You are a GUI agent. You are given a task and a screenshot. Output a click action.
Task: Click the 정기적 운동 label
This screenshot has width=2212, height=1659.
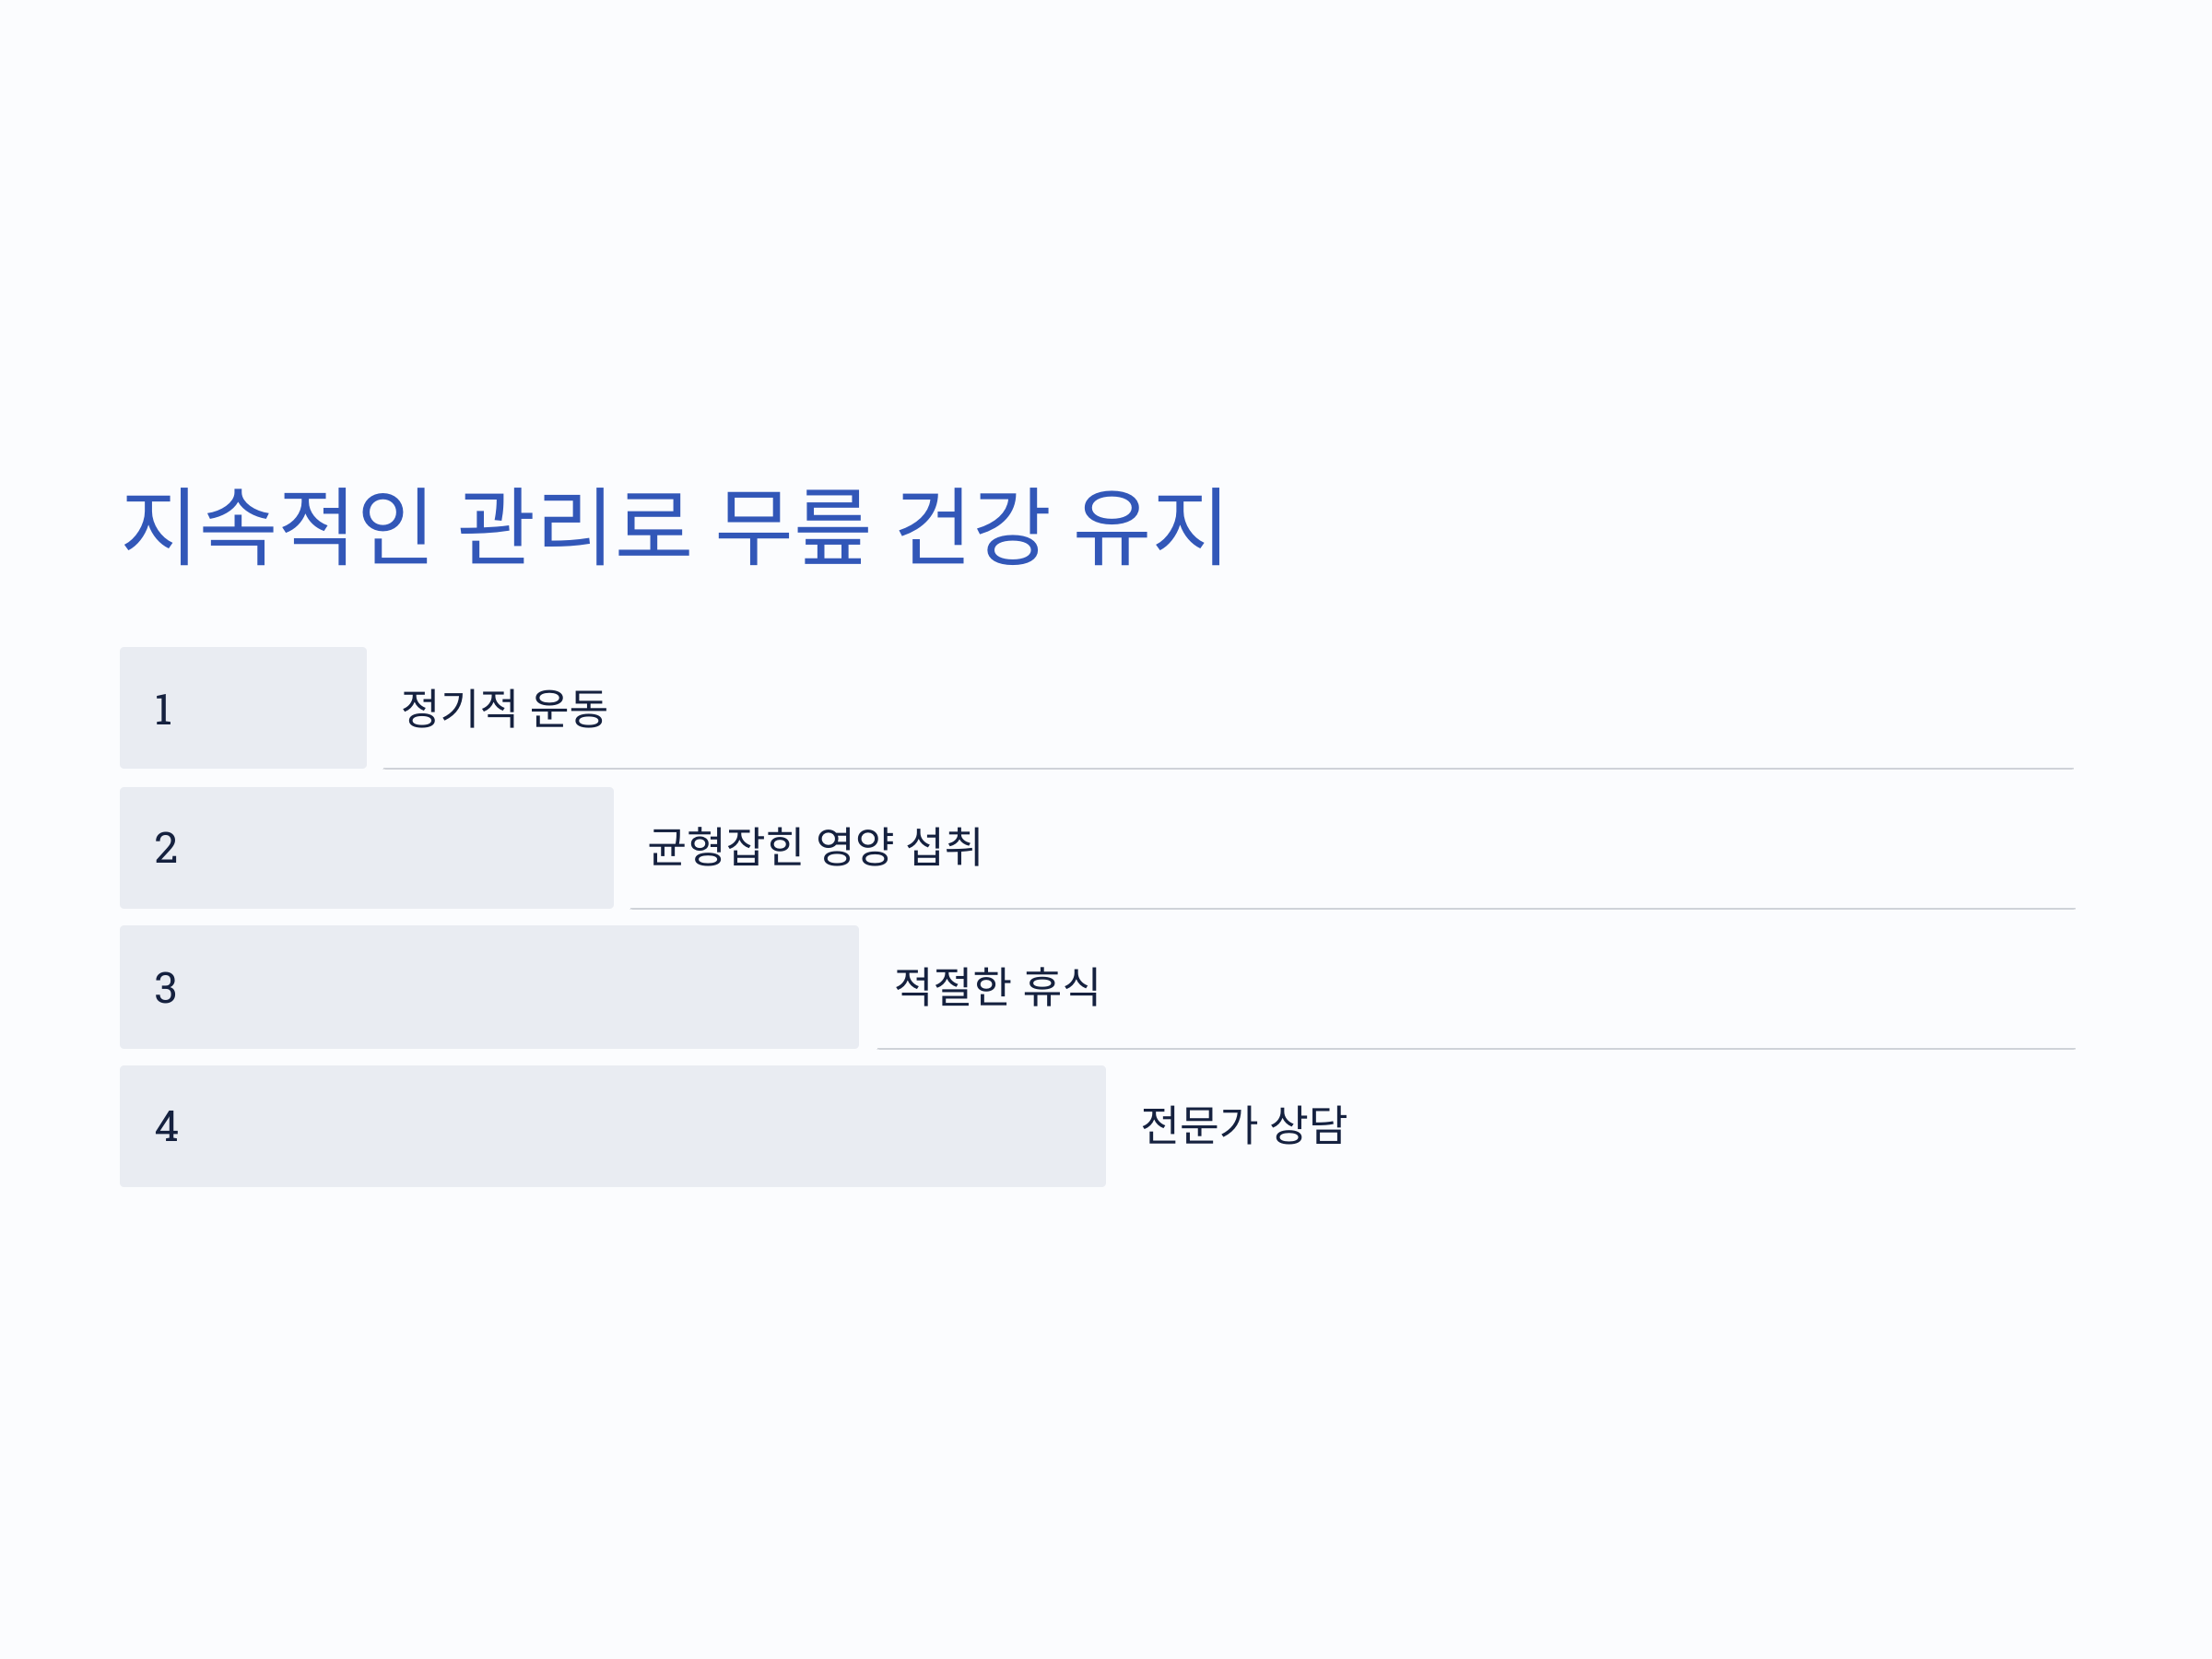(504, 708)
